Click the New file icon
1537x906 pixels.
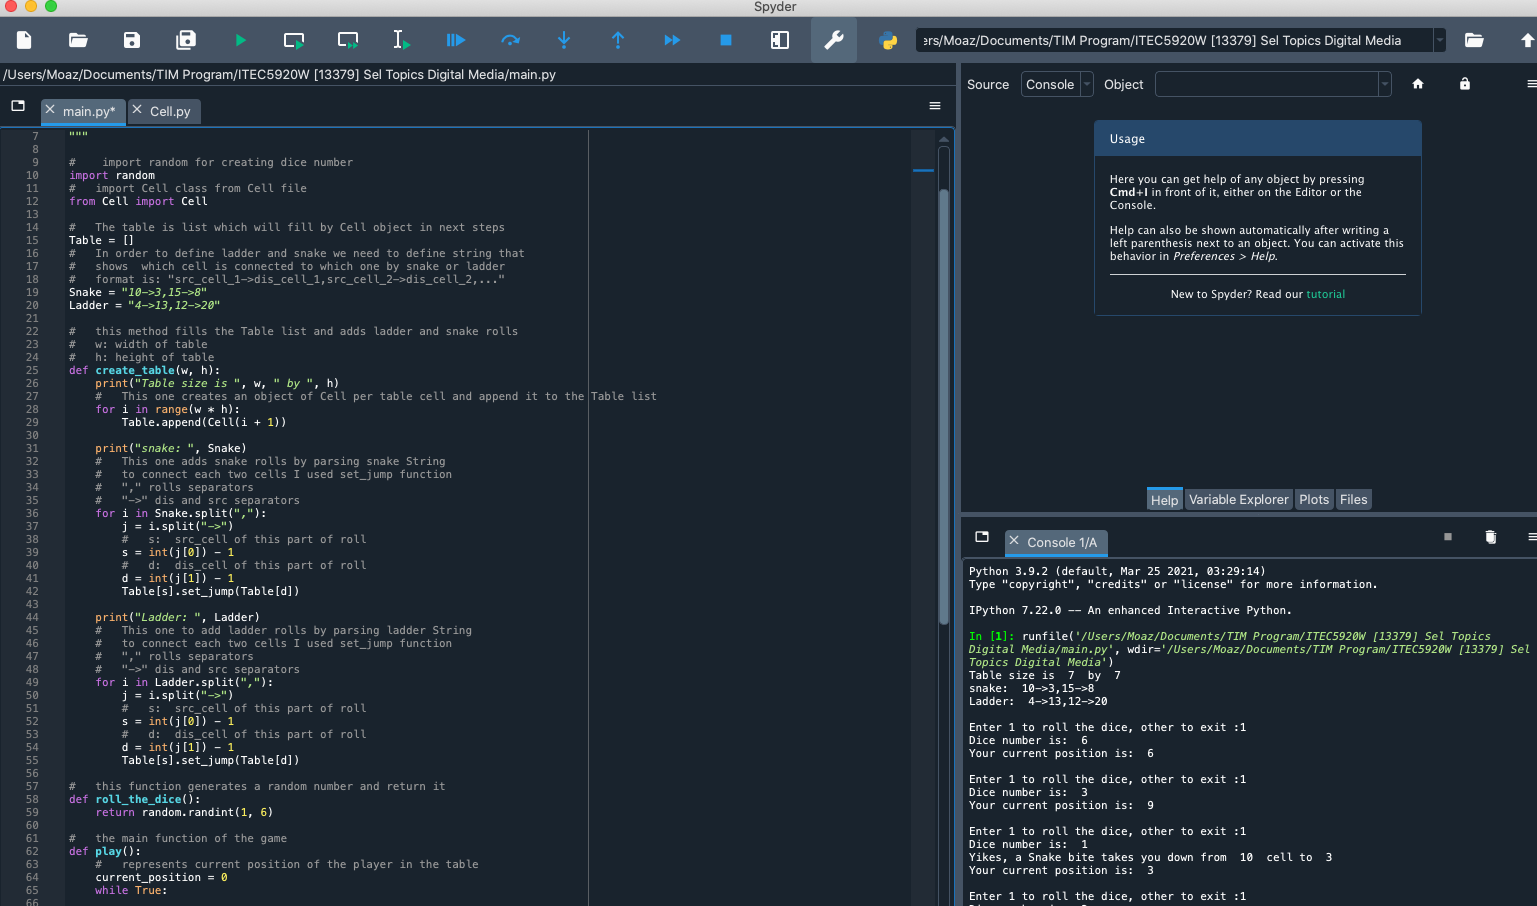point(24,40)
